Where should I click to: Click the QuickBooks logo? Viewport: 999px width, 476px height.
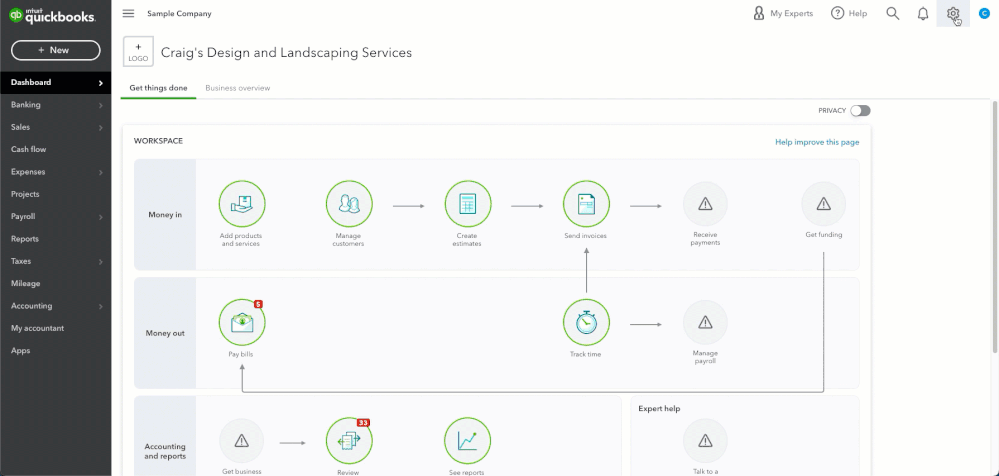click(x=52, y=16)
